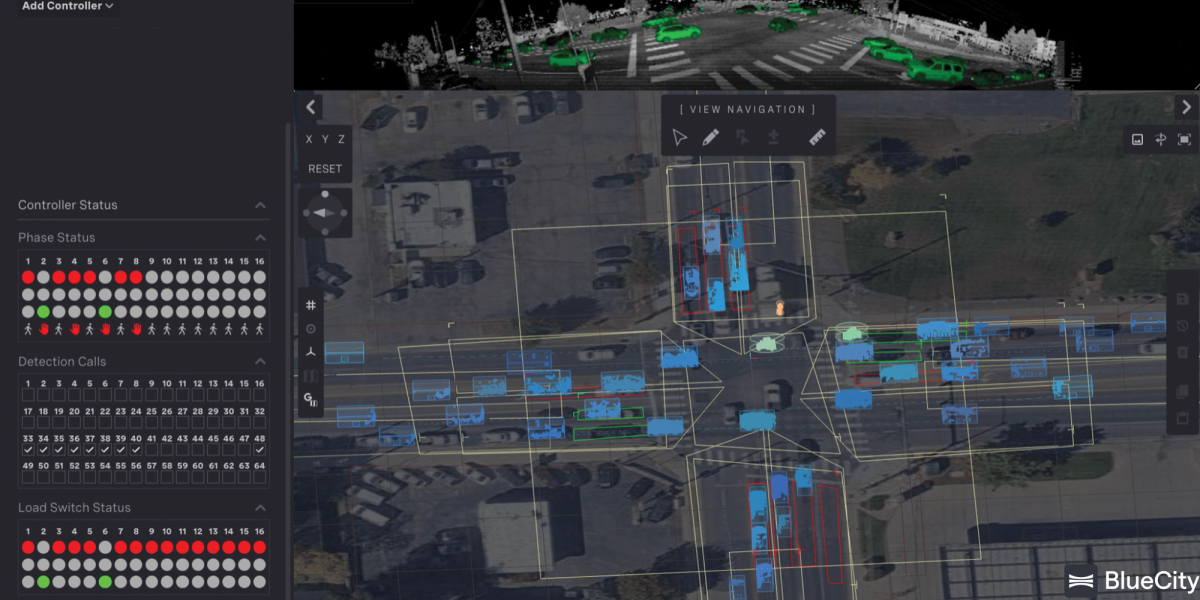Viewport: 1200px width, 600px height.
Task: Click the three-axis icon in left toolbar
Action: [x=311, y=352]
